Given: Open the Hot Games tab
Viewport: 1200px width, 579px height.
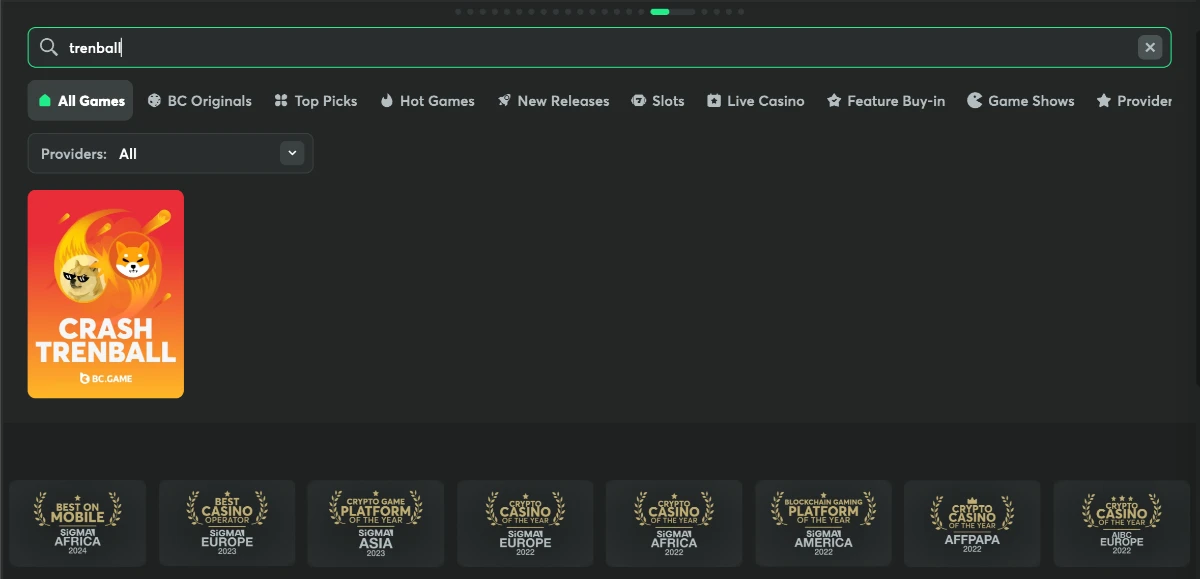Looking at the screenshot, I should (427, 101).
